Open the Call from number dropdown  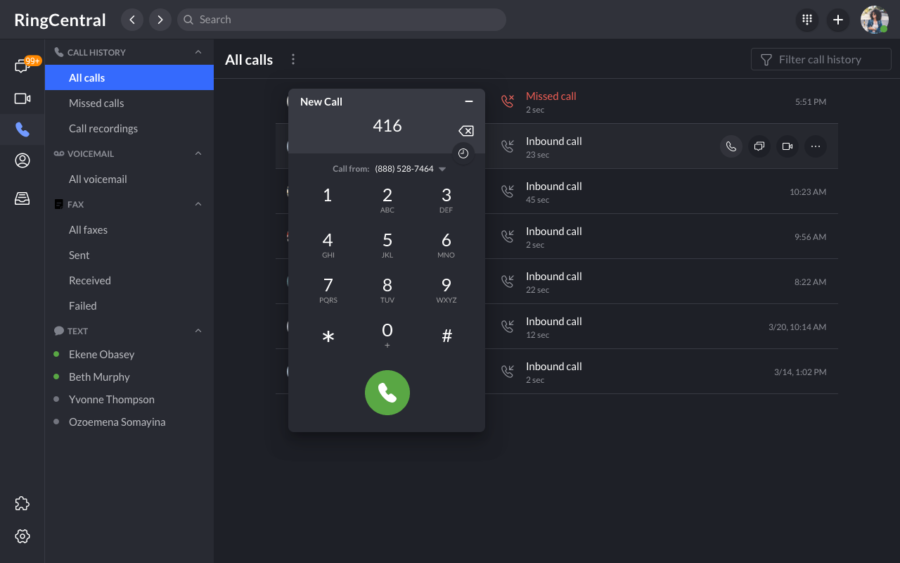tap(442, 169)
